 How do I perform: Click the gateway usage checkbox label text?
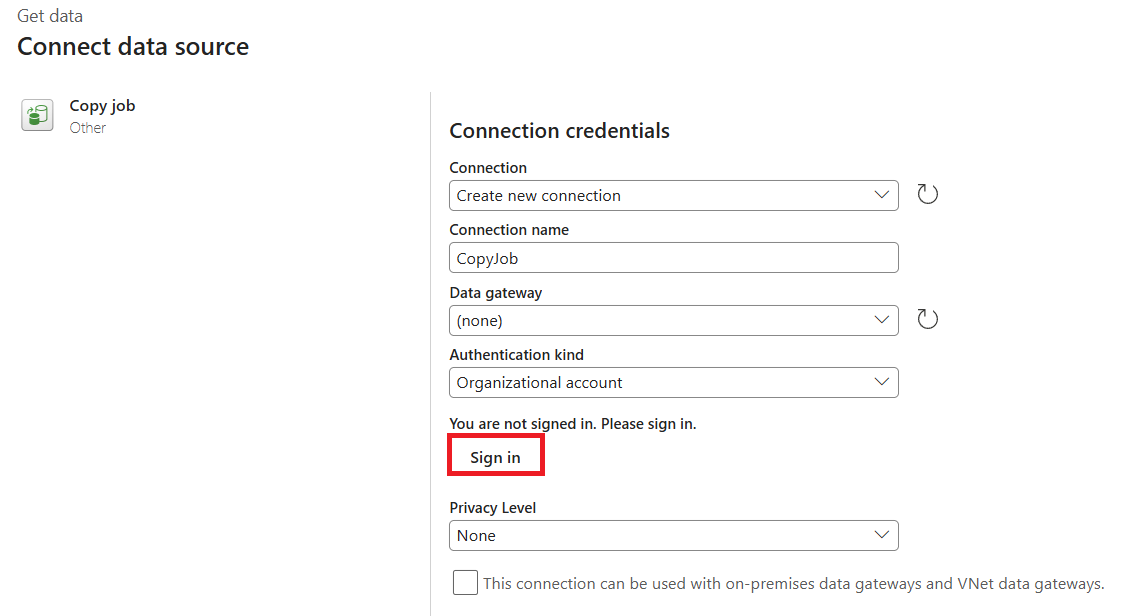(793, 583)
